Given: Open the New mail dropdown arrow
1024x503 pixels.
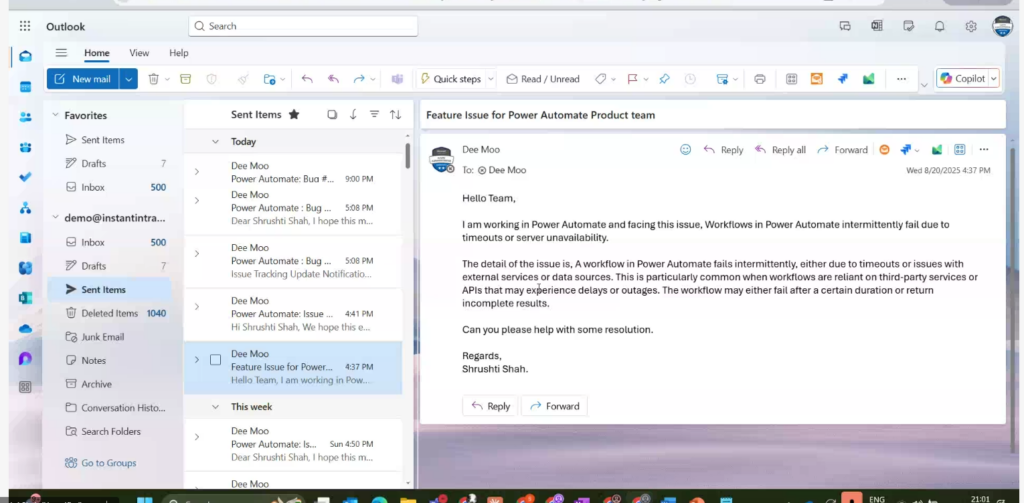Looking at the screenshot, I should click(129, 79).
